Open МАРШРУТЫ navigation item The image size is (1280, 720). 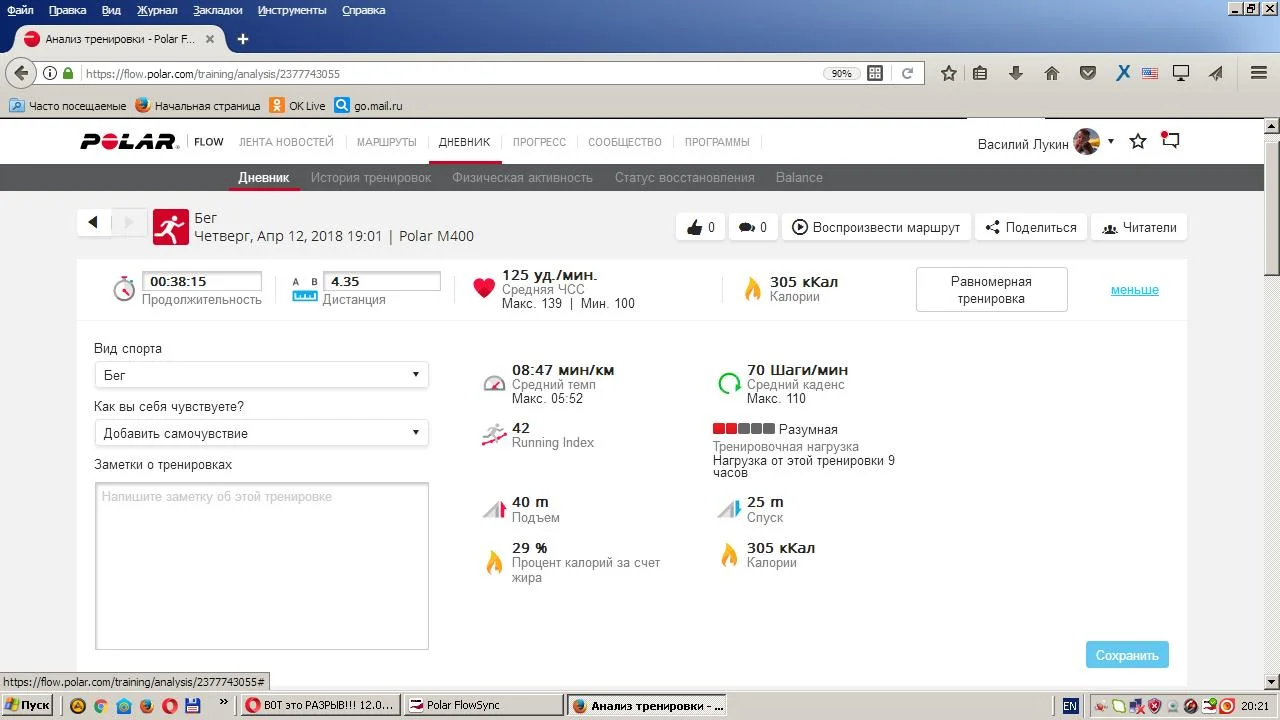386,142
